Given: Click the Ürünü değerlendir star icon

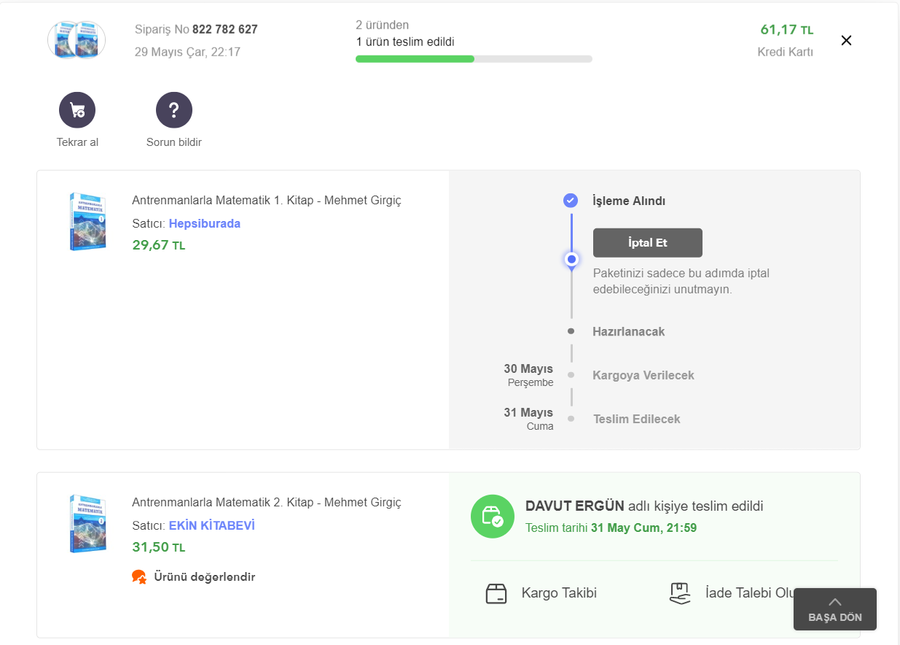Looking at the screenshot, I should [139, 577].
